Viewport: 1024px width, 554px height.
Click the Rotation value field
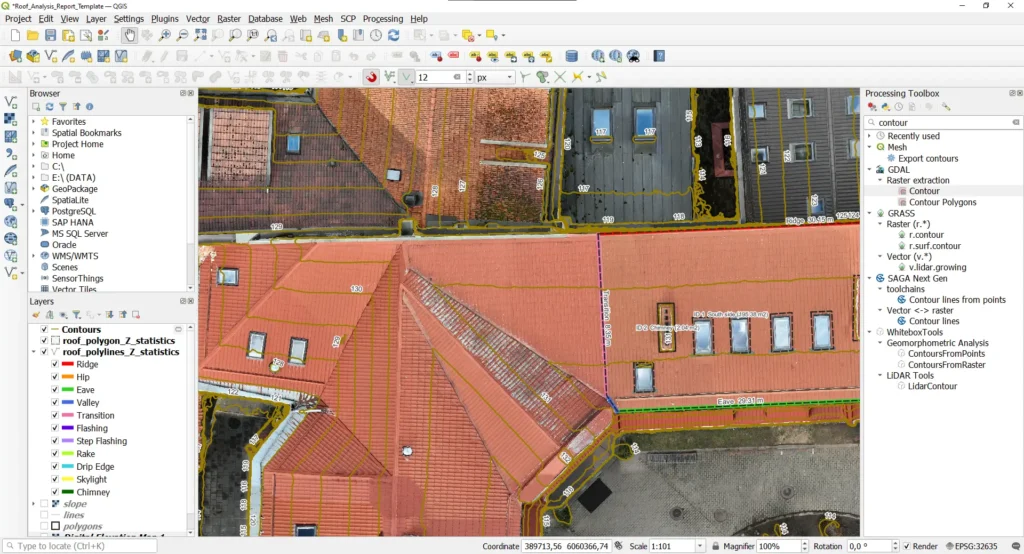(x=869, y=546)
